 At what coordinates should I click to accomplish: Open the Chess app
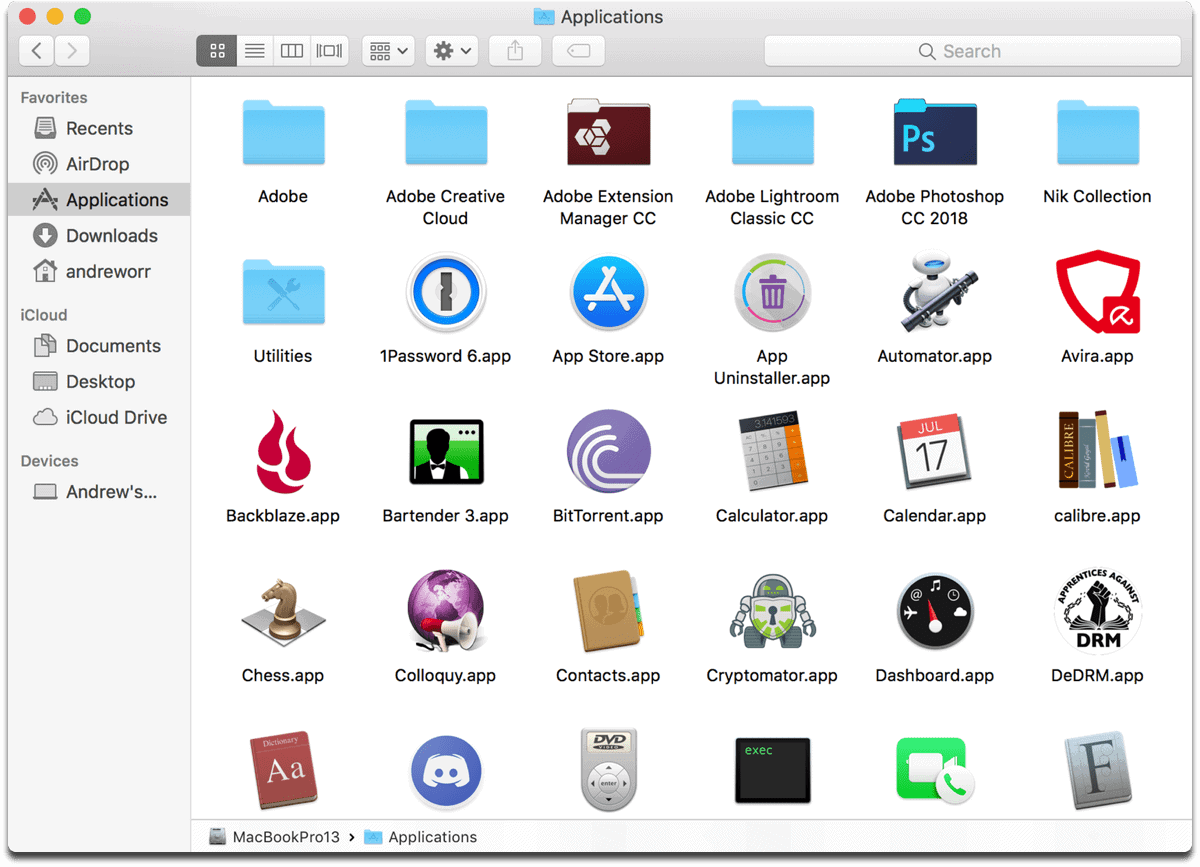[283, 611]
